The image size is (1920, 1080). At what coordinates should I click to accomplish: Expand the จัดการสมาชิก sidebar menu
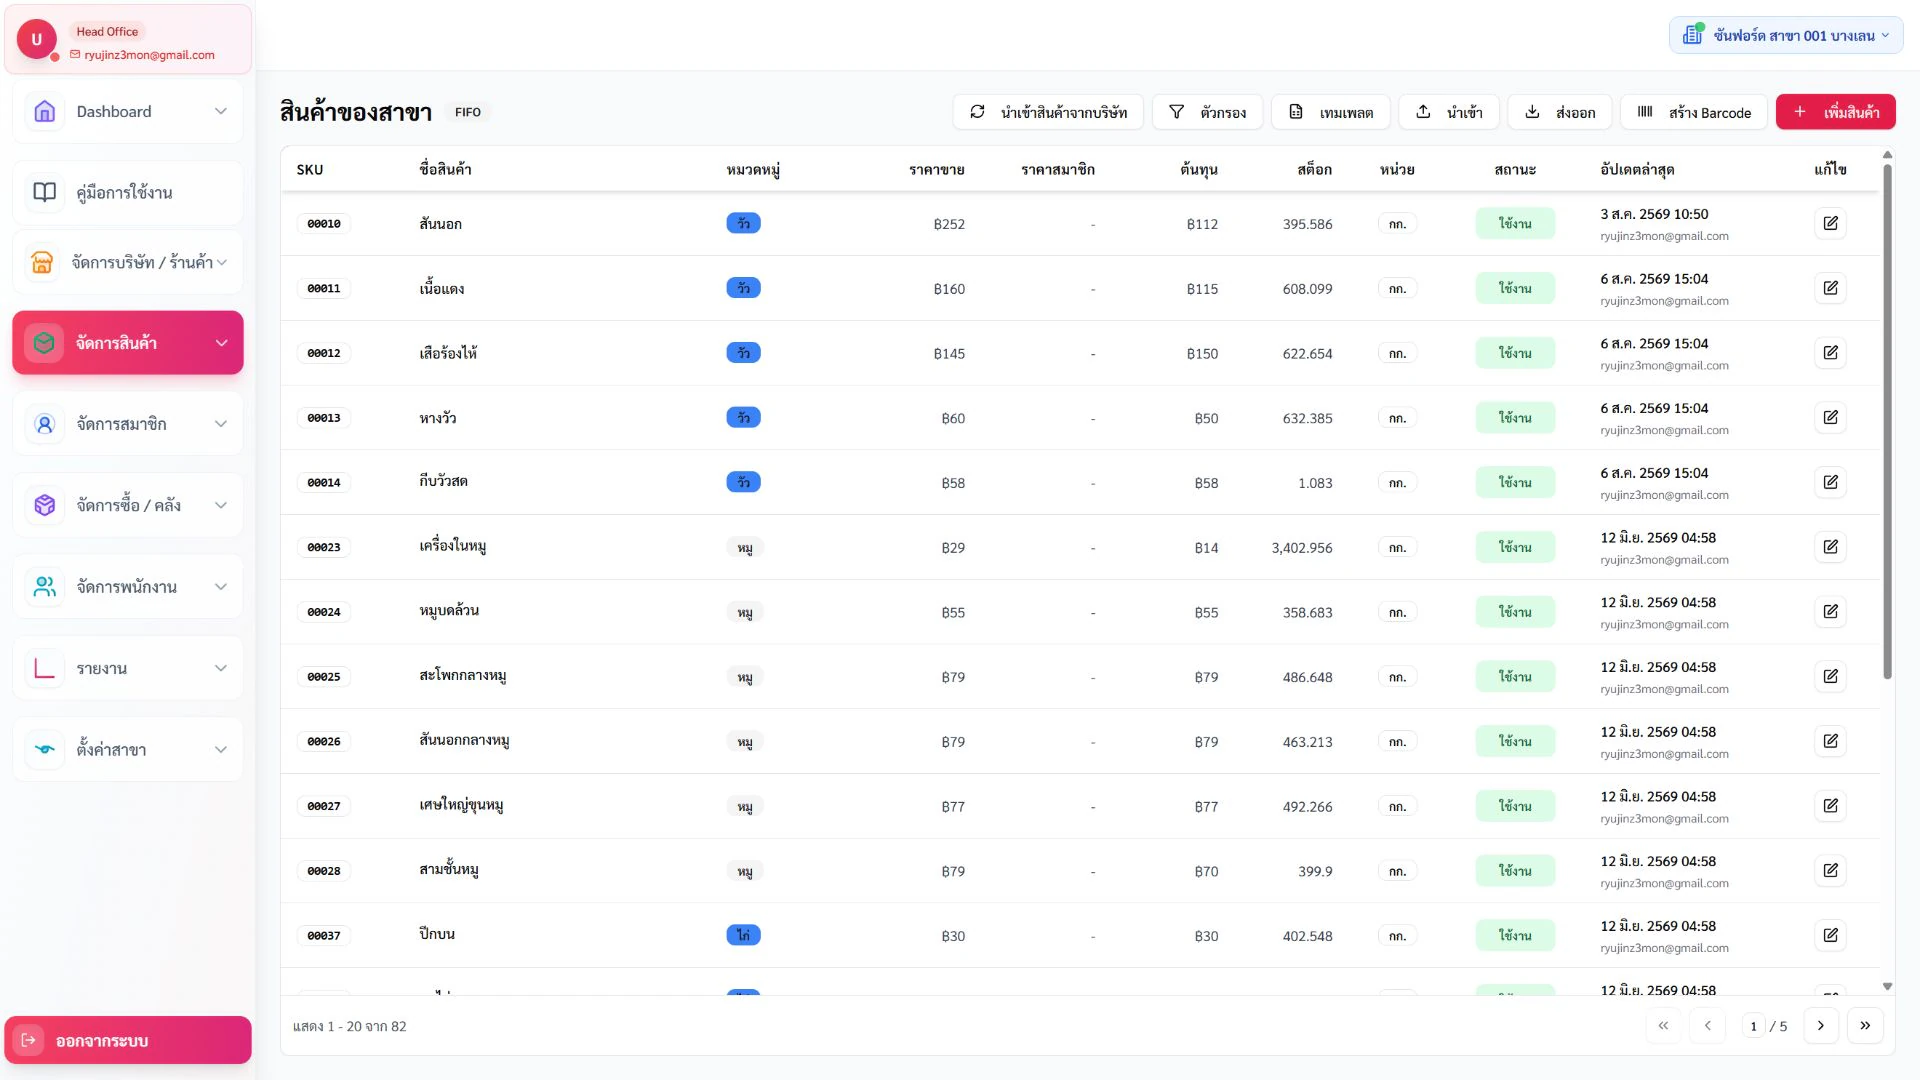(x=128, y=424)
